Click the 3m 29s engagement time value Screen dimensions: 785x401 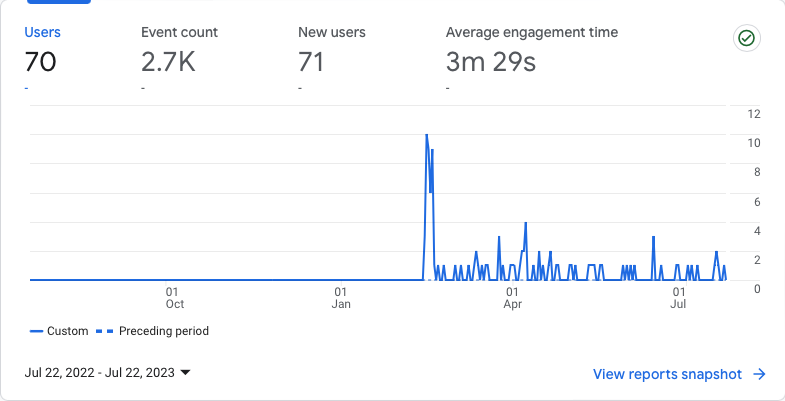490,62
